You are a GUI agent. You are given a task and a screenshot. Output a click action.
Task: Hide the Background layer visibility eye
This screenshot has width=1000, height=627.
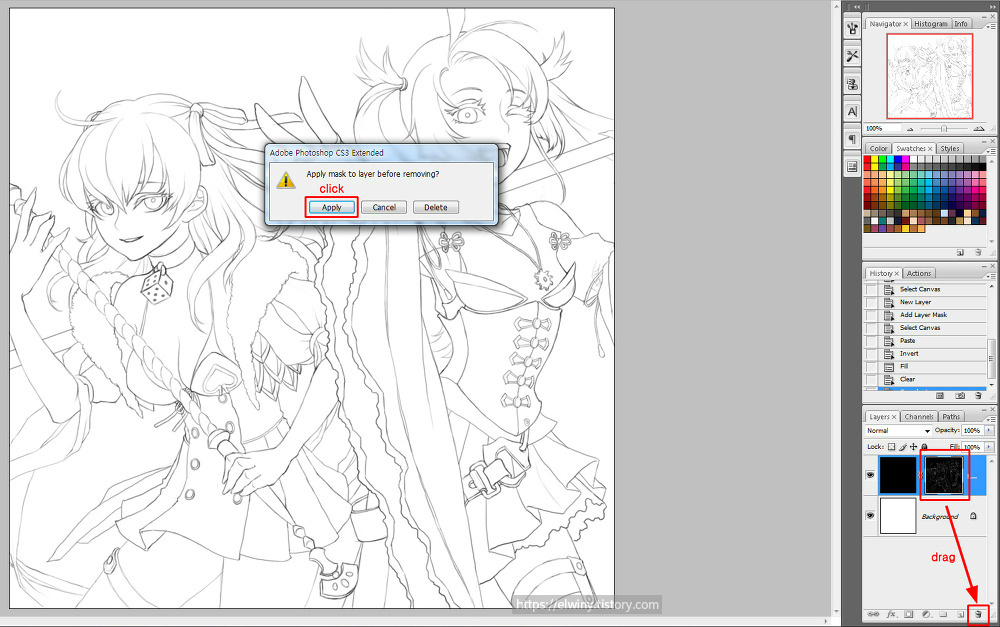[870, 515]
